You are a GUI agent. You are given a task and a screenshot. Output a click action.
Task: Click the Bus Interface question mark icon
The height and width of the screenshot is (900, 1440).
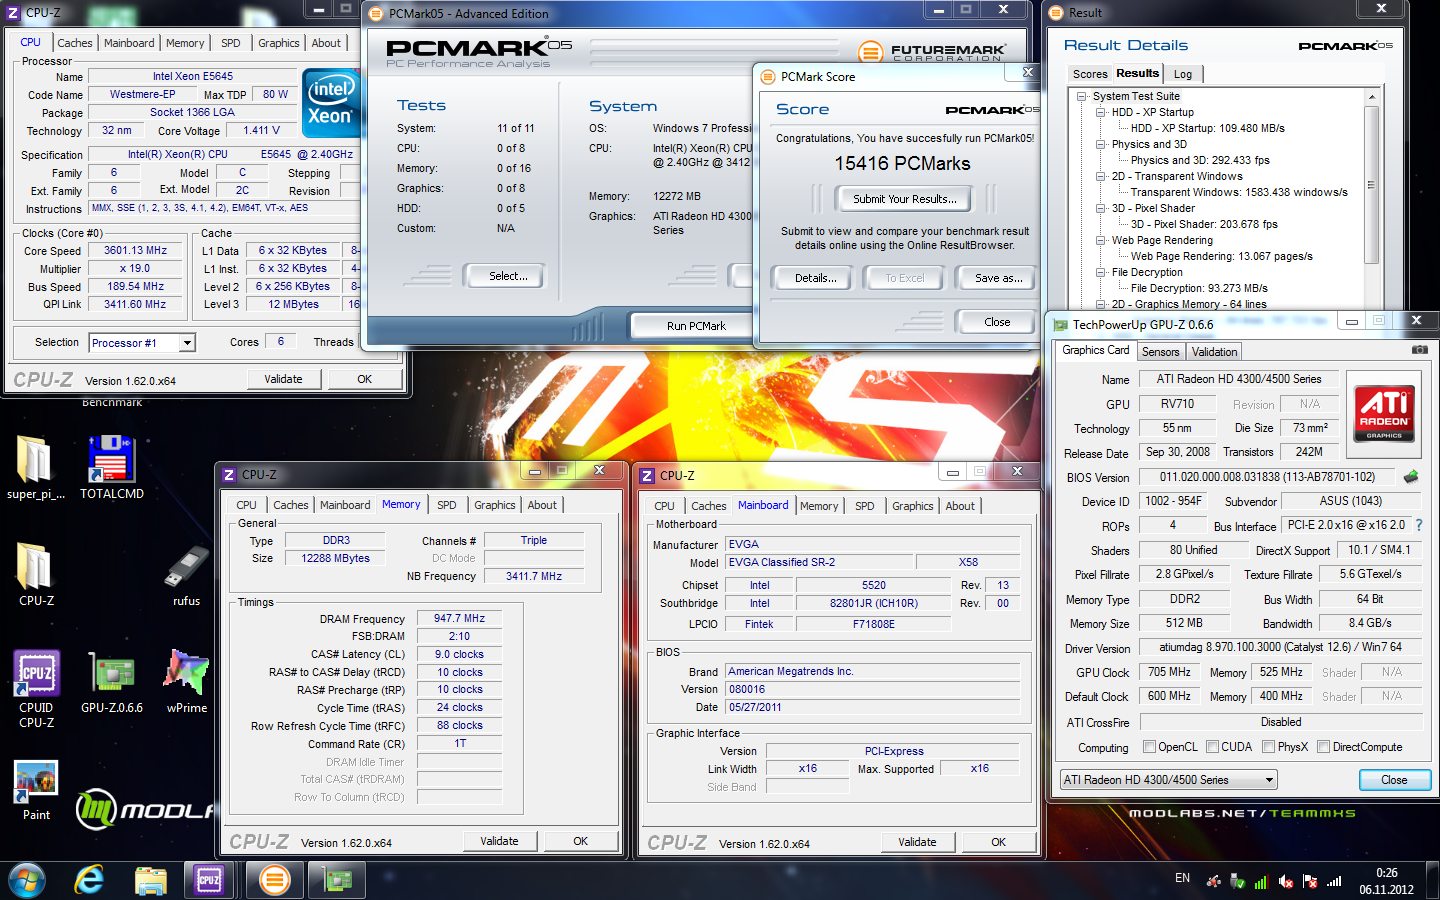tap(1418, 525)
